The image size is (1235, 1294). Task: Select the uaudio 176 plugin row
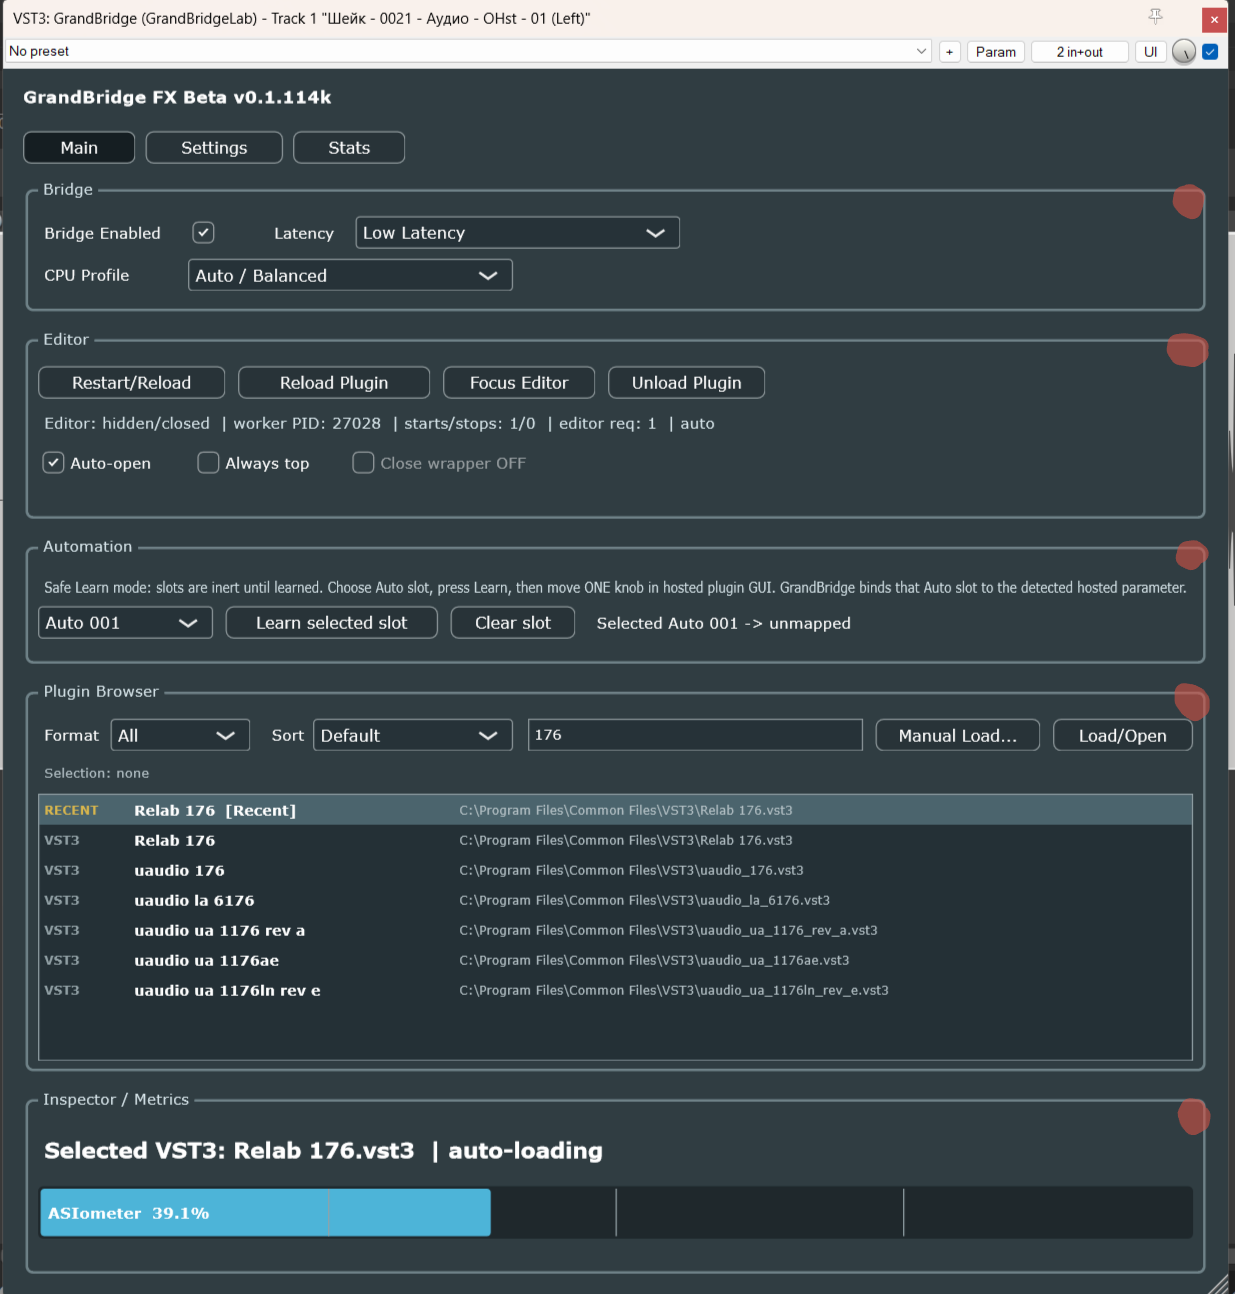coord(616,870)
